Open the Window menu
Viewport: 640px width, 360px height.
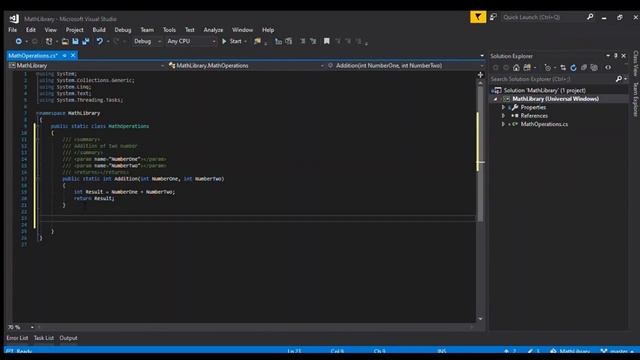242,30
